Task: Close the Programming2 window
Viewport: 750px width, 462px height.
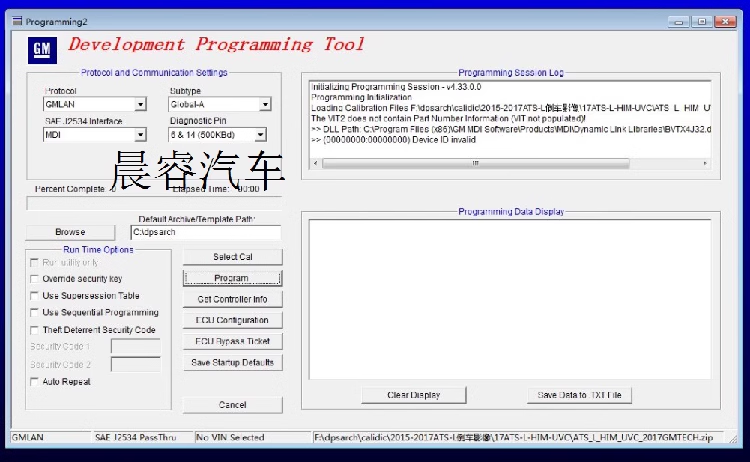Action: (725, 22)
